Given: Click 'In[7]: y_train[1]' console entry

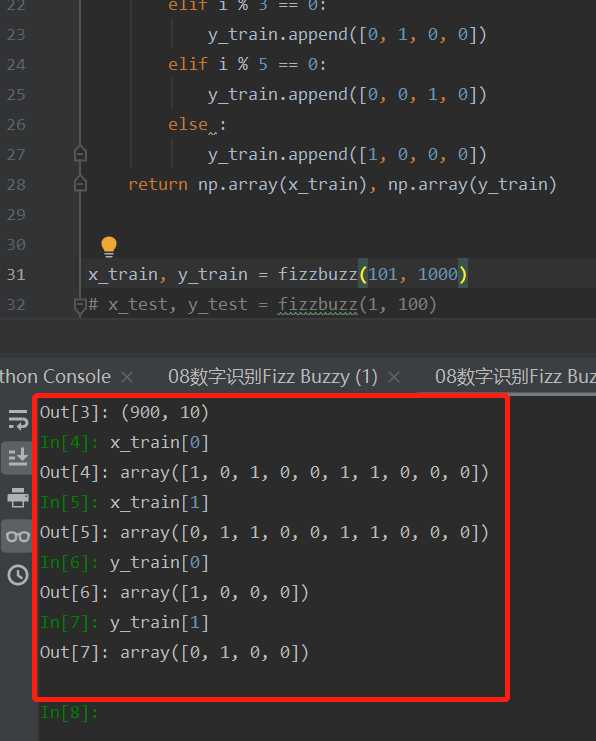Looking at the screenshot, I should click(x=124, y=623).
